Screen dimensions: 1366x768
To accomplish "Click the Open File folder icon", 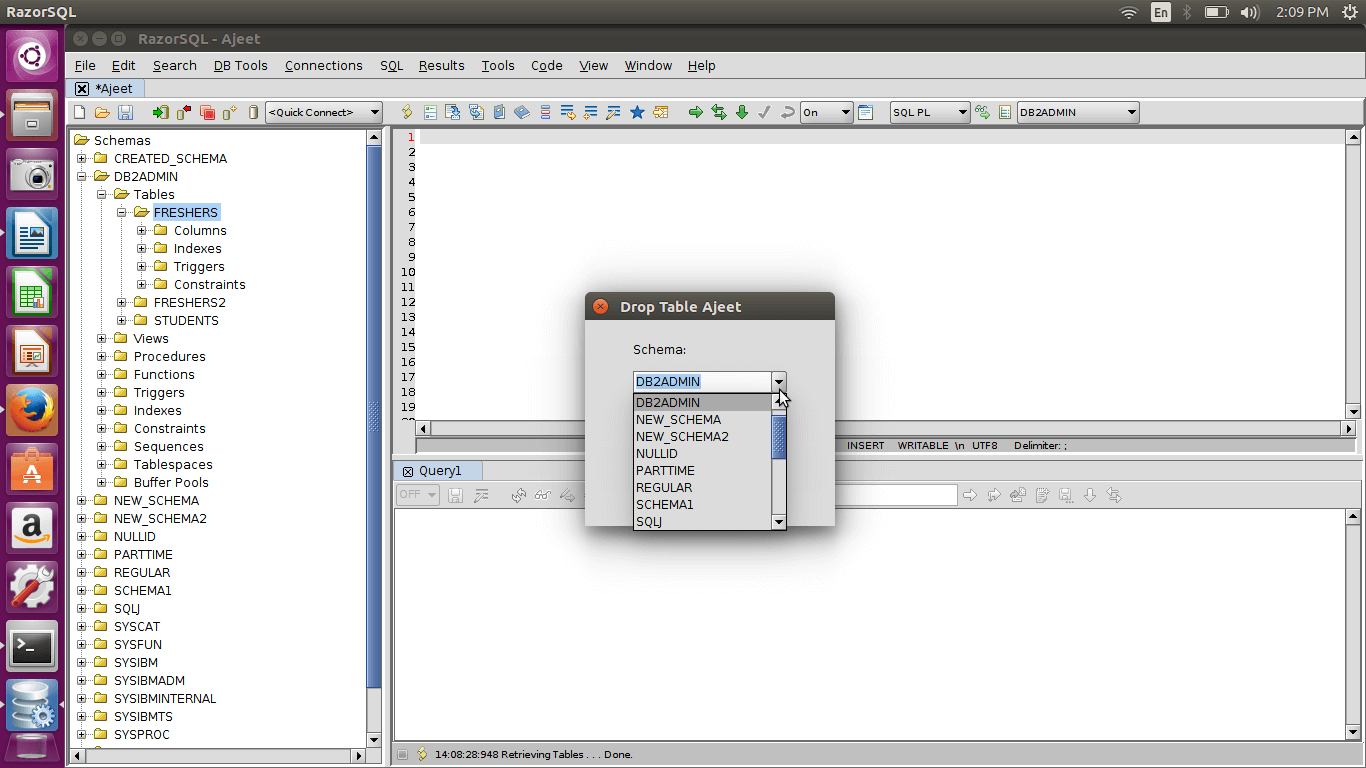I will (102, 113).
